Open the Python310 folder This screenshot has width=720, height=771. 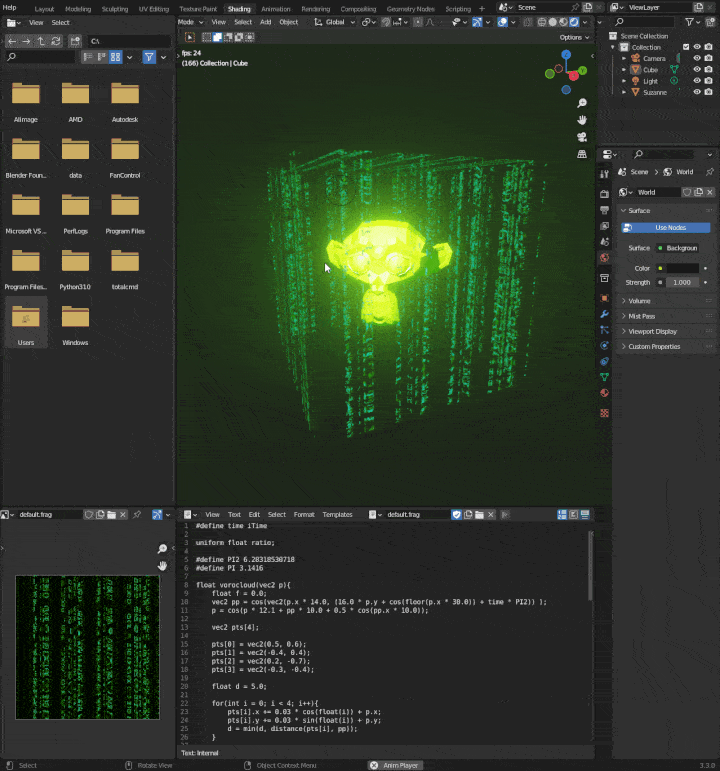click(75, 267)
